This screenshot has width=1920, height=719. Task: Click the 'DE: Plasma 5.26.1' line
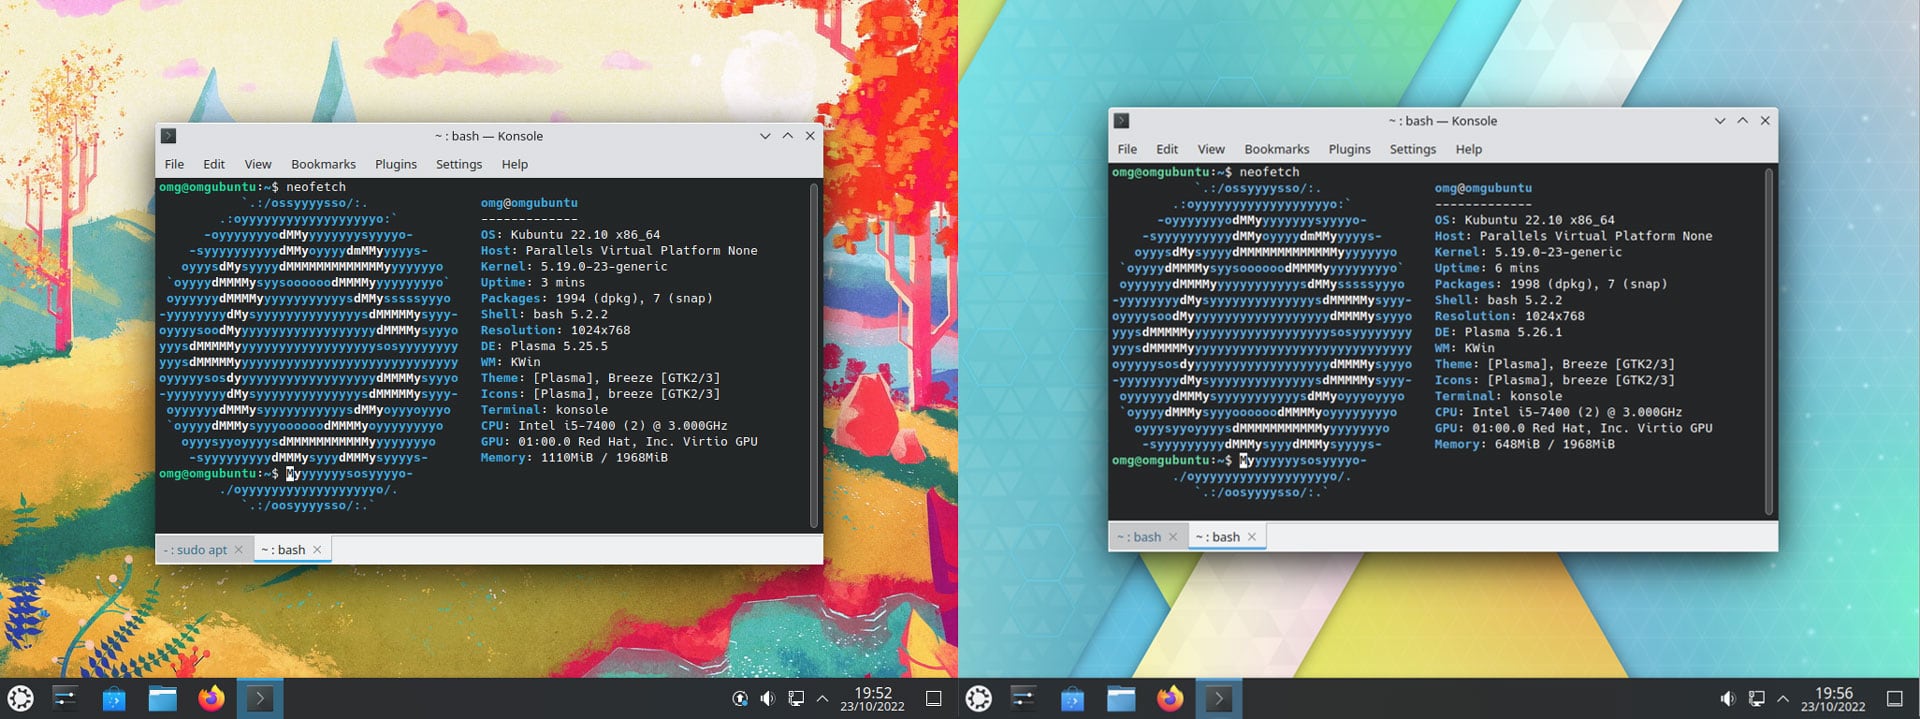[x=1498, y=332]
